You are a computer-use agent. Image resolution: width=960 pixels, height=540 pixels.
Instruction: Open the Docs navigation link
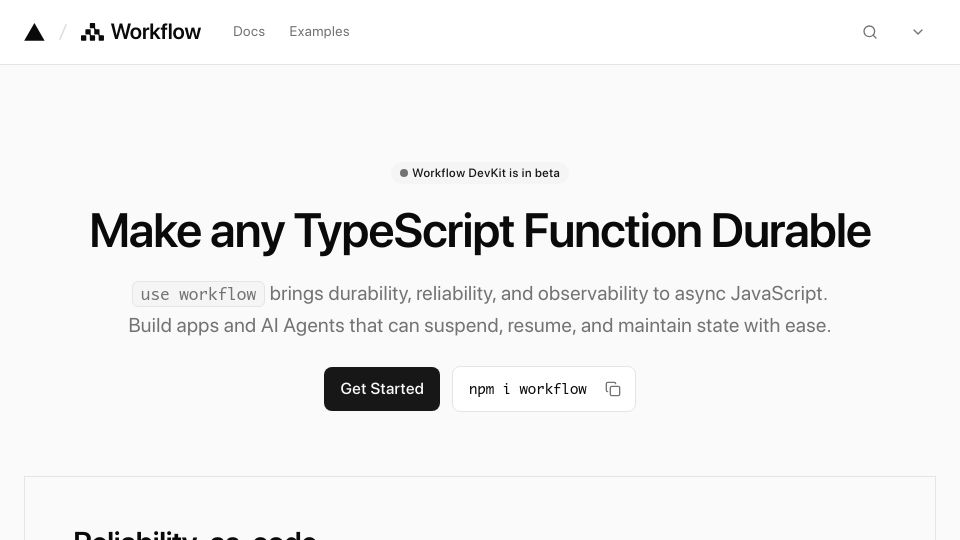pos(249,31)
